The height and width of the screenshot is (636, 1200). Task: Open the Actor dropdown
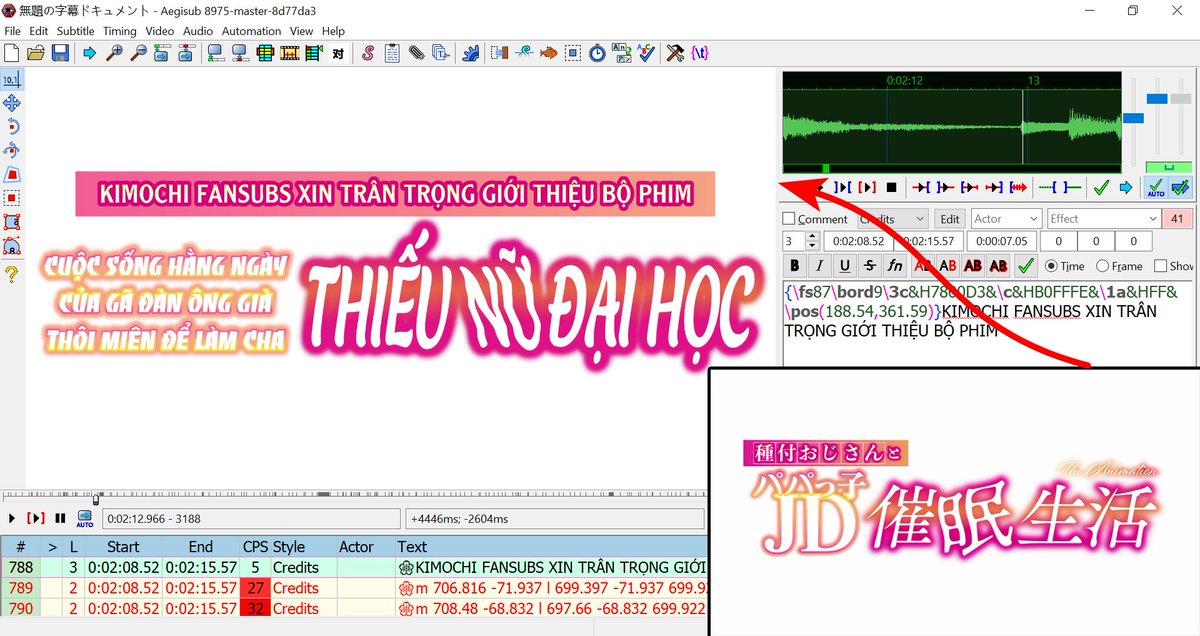(x=1006, y=219)
